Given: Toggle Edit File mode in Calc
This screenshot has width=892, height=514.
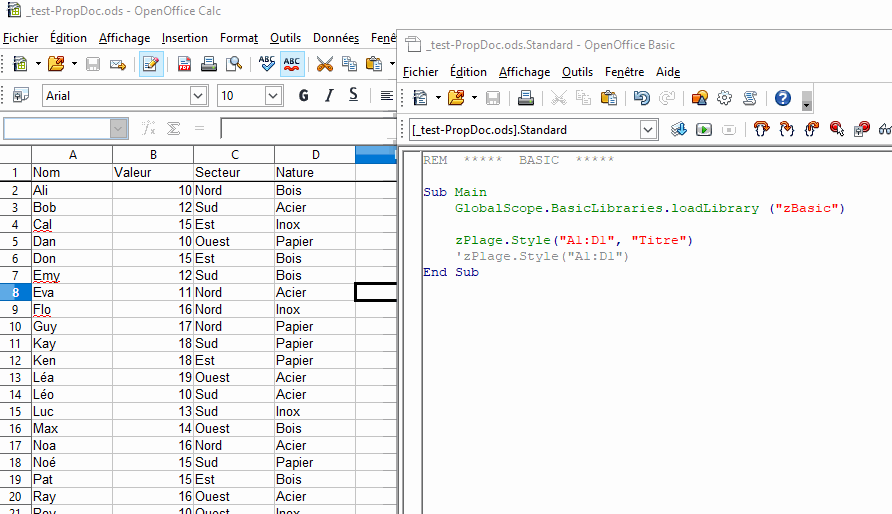Looking at the screenshot, I should point(151,64).
